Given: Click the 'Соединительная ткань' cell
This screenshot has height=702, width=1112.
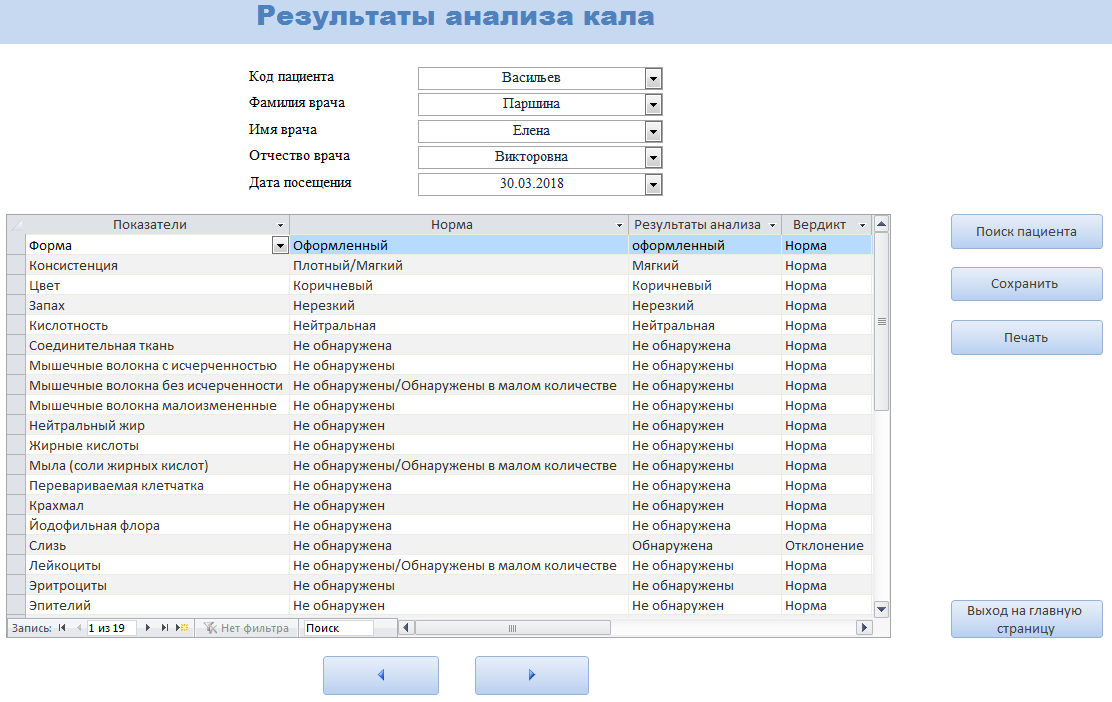Looking at the screenshot, I should pyautogui.click(x=157, y=345).
